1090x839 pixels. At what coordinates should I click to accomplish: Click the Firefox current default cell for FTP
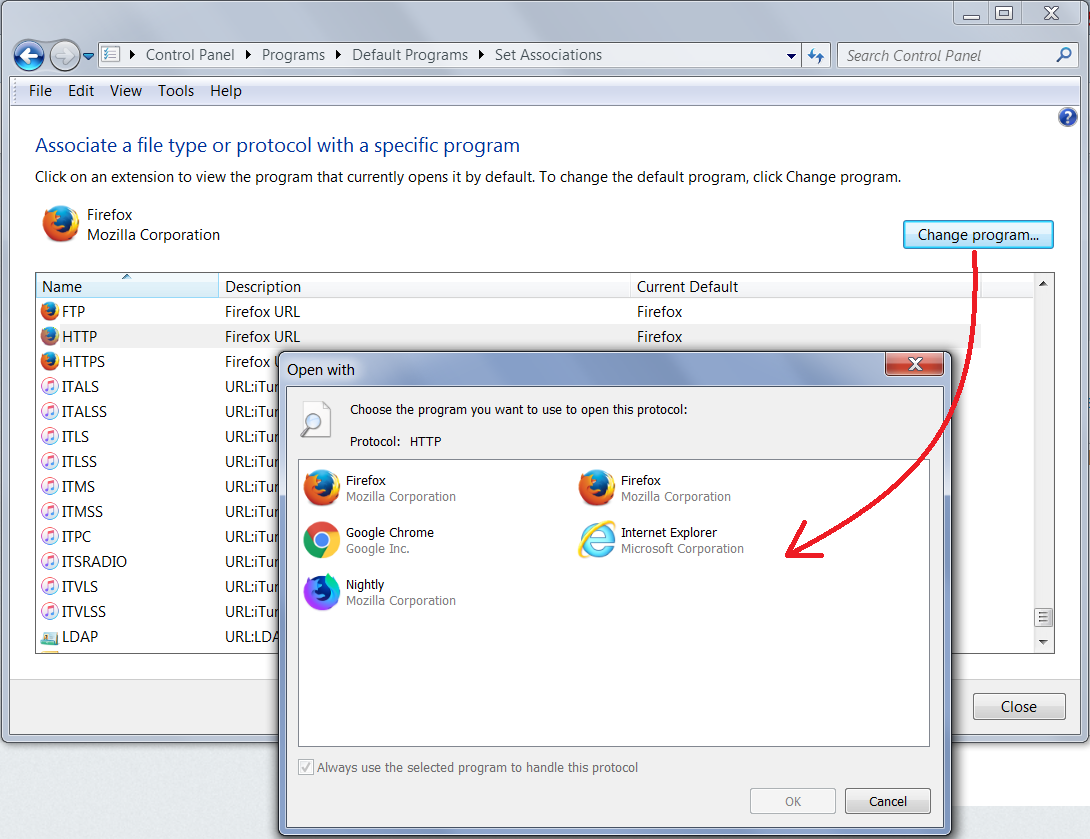(660, 312)
